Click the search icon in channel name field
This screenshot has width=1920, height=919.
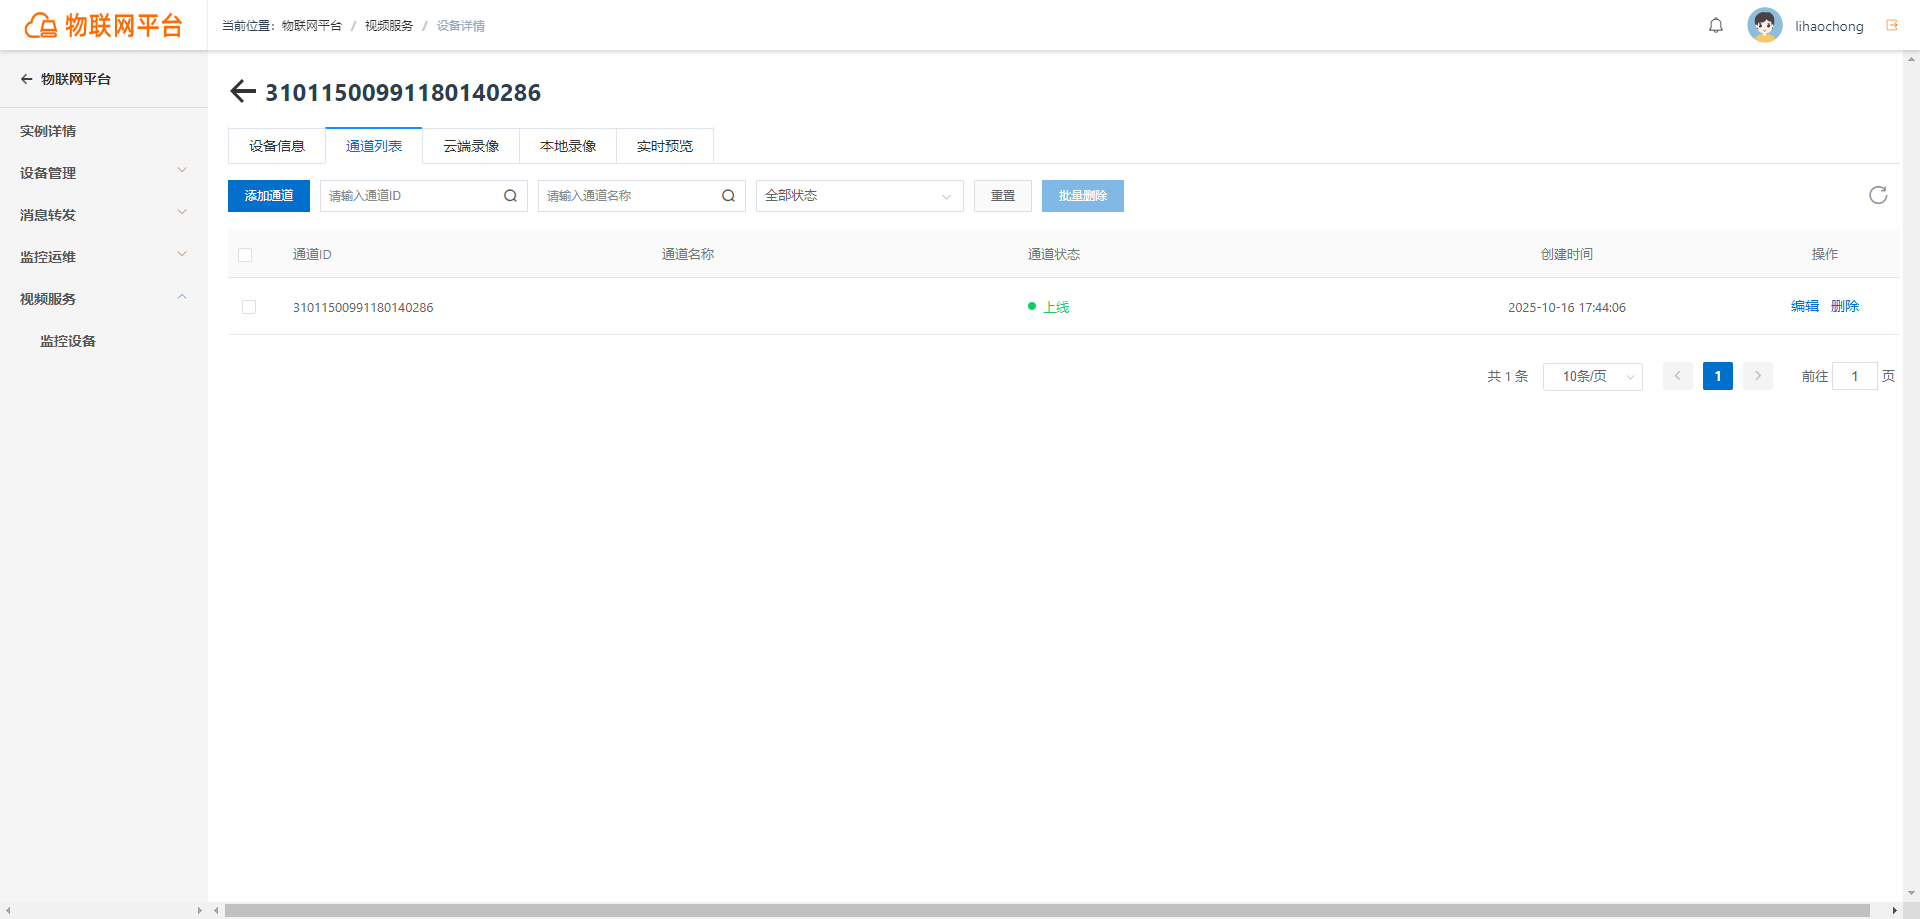click(x=728, y=196)
